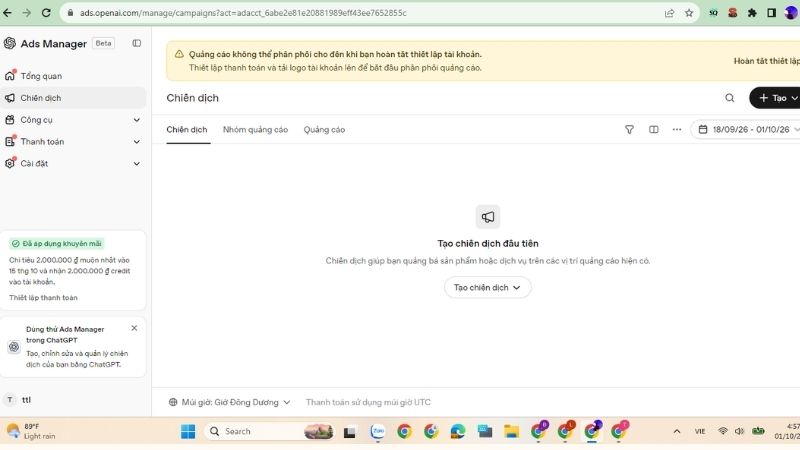Click the Cài đặt gear icon
Screen dimensions: 800x450
click(10, 164)
